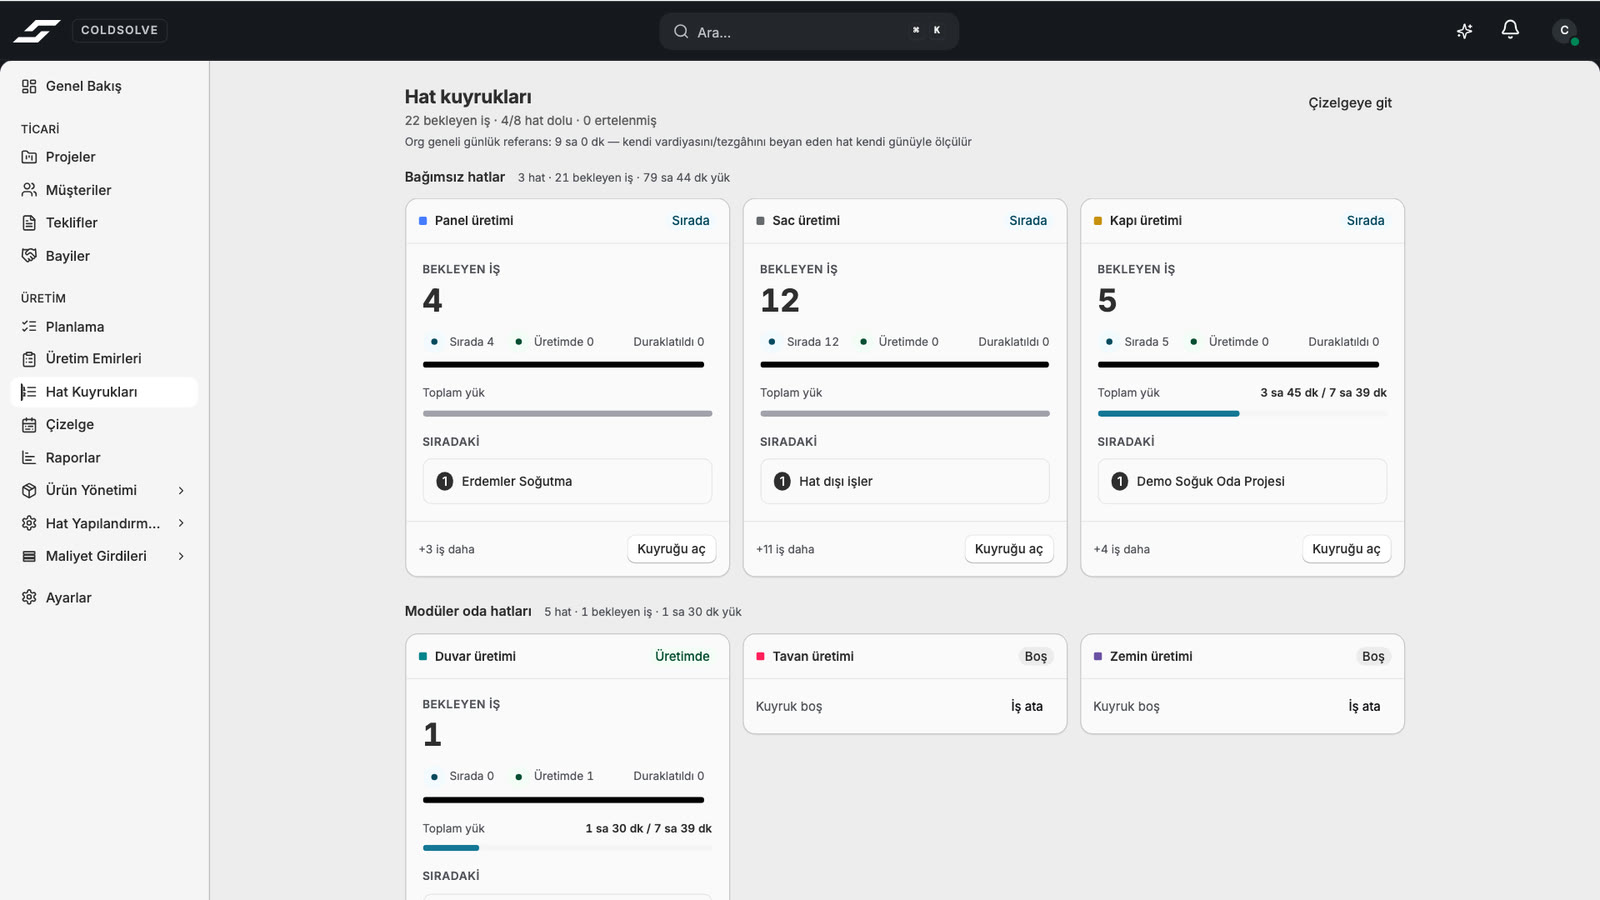Expand the Hat Yapılandırma submenu chevron

pos(181,523)
